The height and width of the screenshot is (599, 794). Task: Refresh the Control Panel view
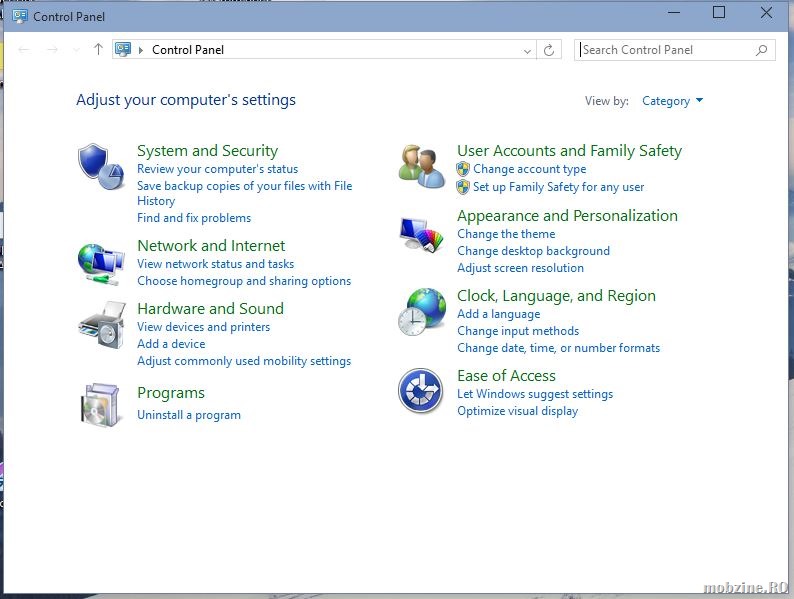tap(549, 50)
